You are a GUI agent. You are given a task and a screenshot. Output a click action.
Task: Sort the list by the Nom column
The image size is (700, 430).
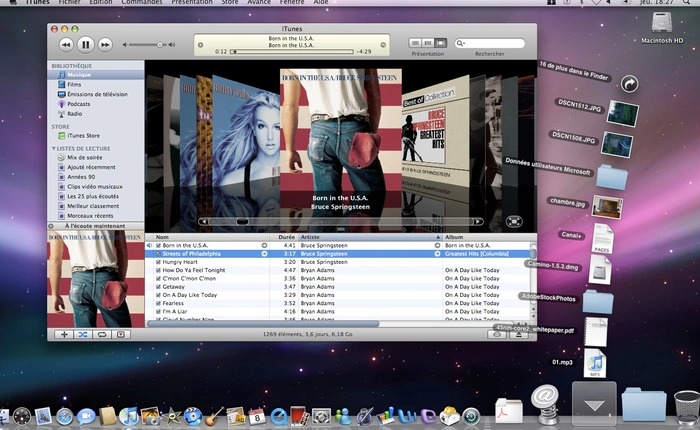210,237
